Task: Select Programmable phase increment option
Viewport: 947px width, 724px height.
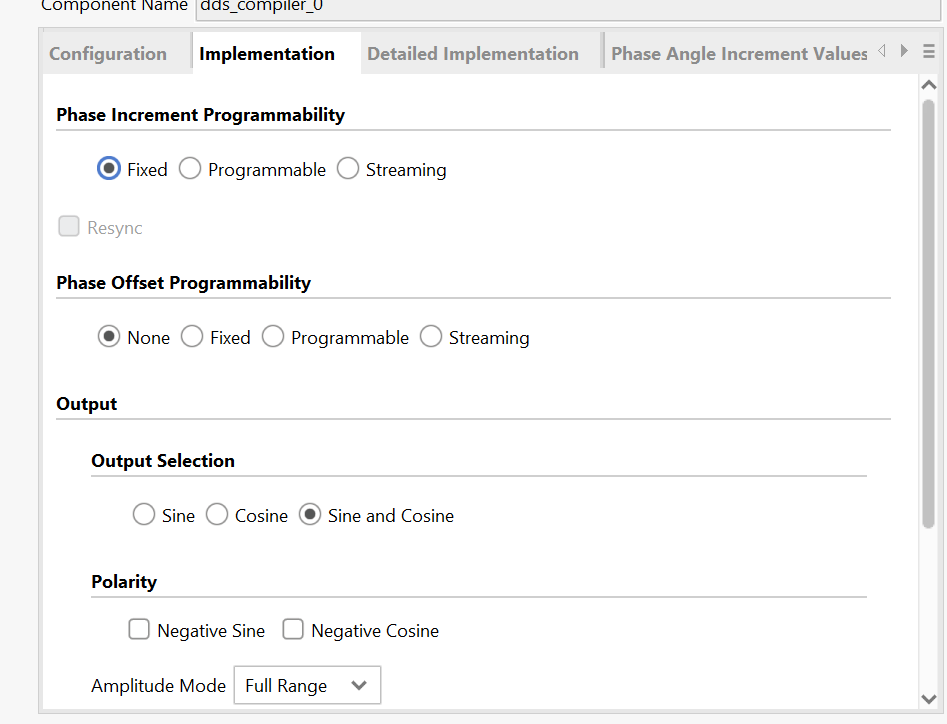Action: pyautogui.click(x=190, y=170)
